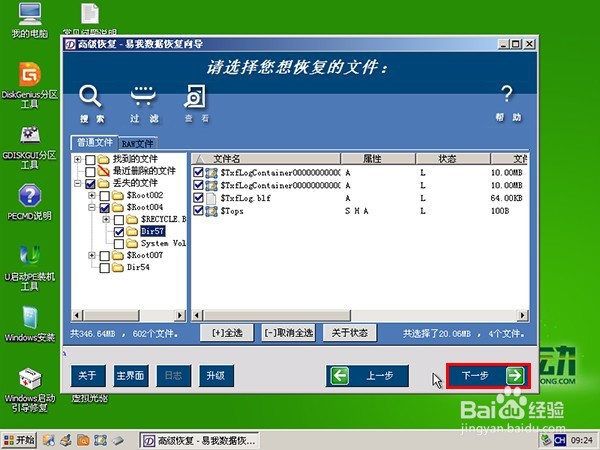
Task: Click the Search (搜索) magnifier icon
Action: tap(90, 96)
